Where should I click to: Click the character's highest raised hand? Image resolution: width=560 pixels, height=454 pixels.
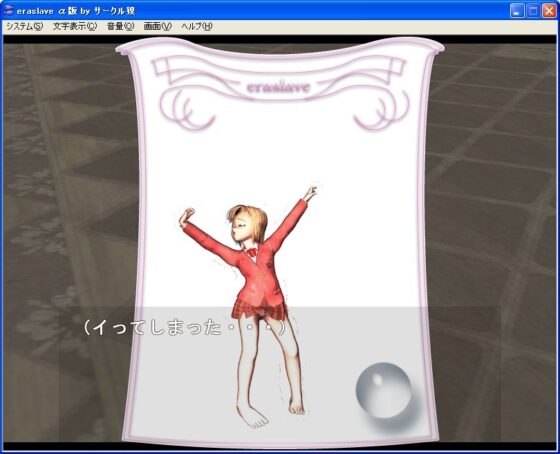click(x=310, y=193)
